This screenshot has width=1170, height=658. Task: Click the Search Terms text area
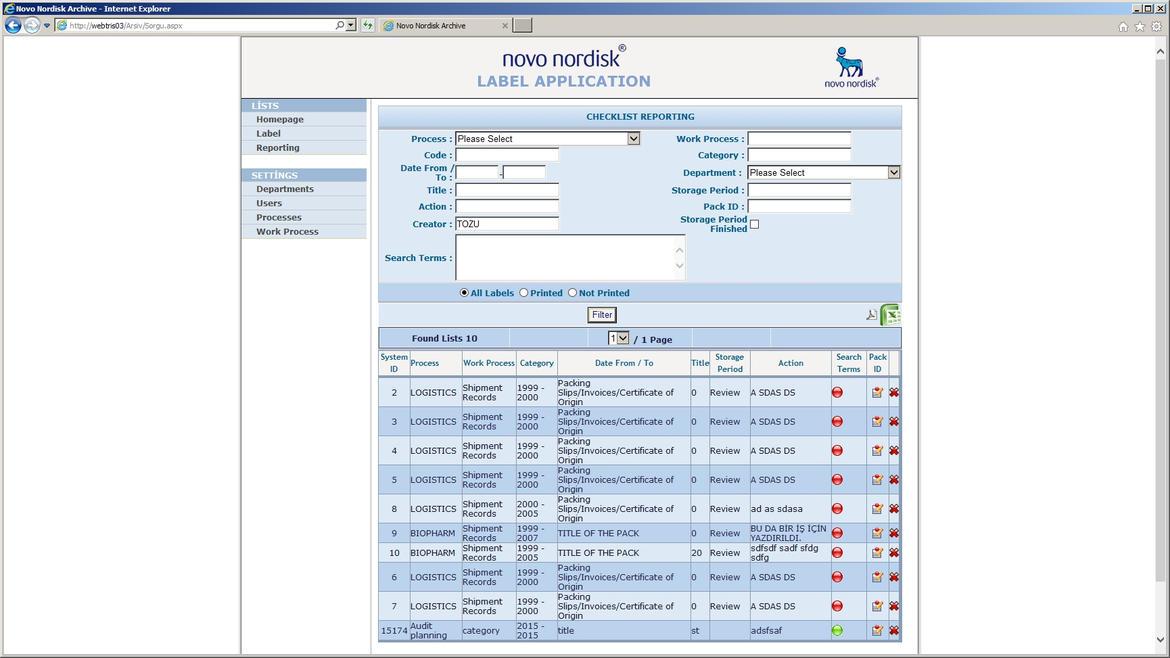point(570,257)
